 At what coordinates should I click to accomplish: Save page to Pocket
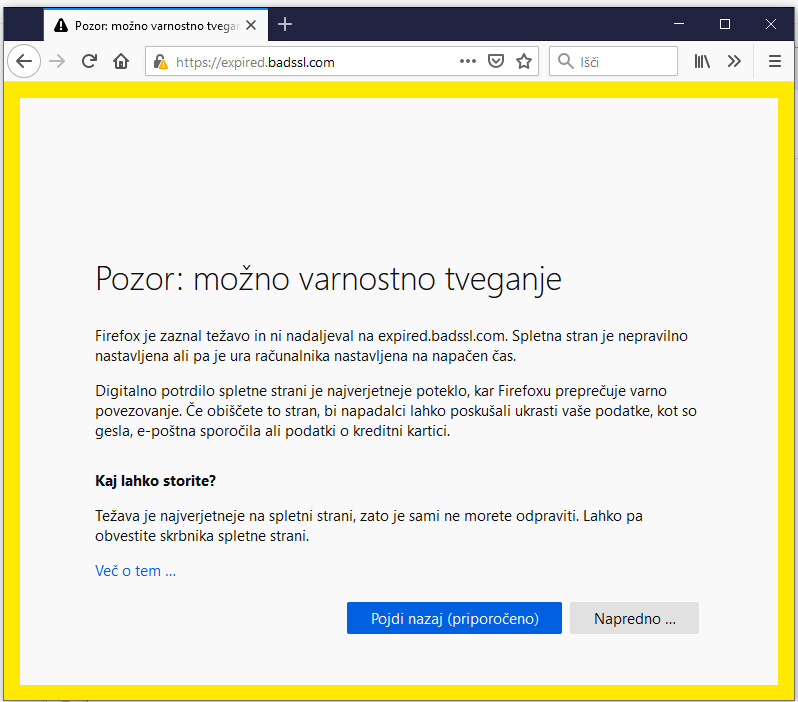tap(496, 62)
